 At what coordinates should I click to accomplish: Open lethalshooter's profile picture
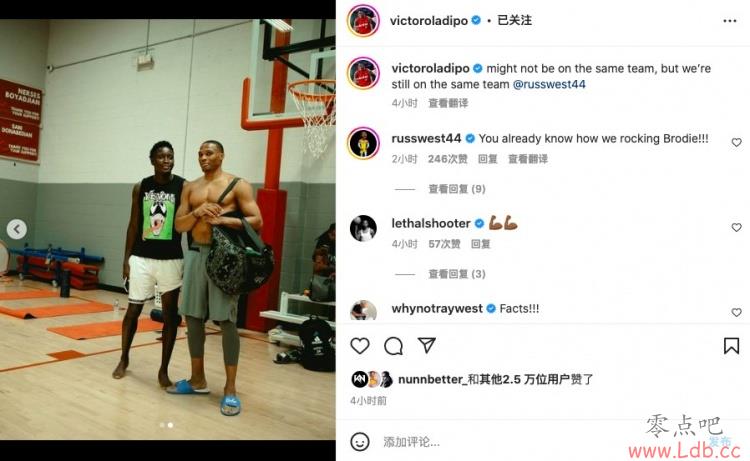(363, 228)
